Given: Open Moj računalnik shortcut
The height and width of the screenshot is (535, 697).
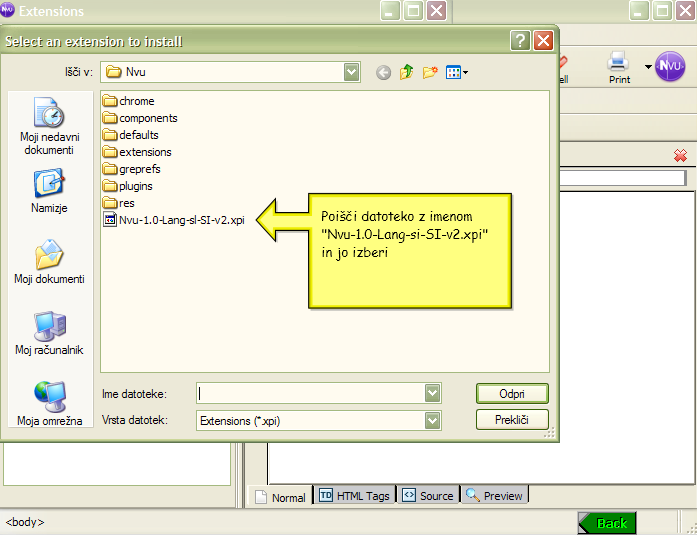Looking at the screenshot, I should [x=49, y=334].
